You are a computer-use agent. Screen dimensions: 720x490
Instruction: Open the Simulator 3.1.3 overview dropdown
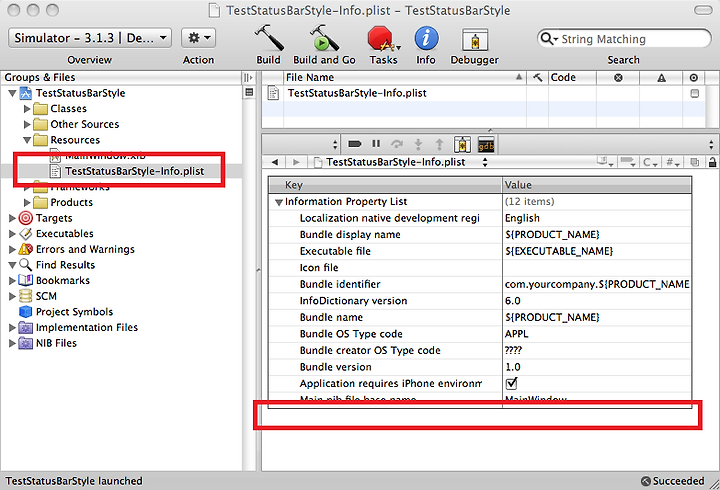90,38
